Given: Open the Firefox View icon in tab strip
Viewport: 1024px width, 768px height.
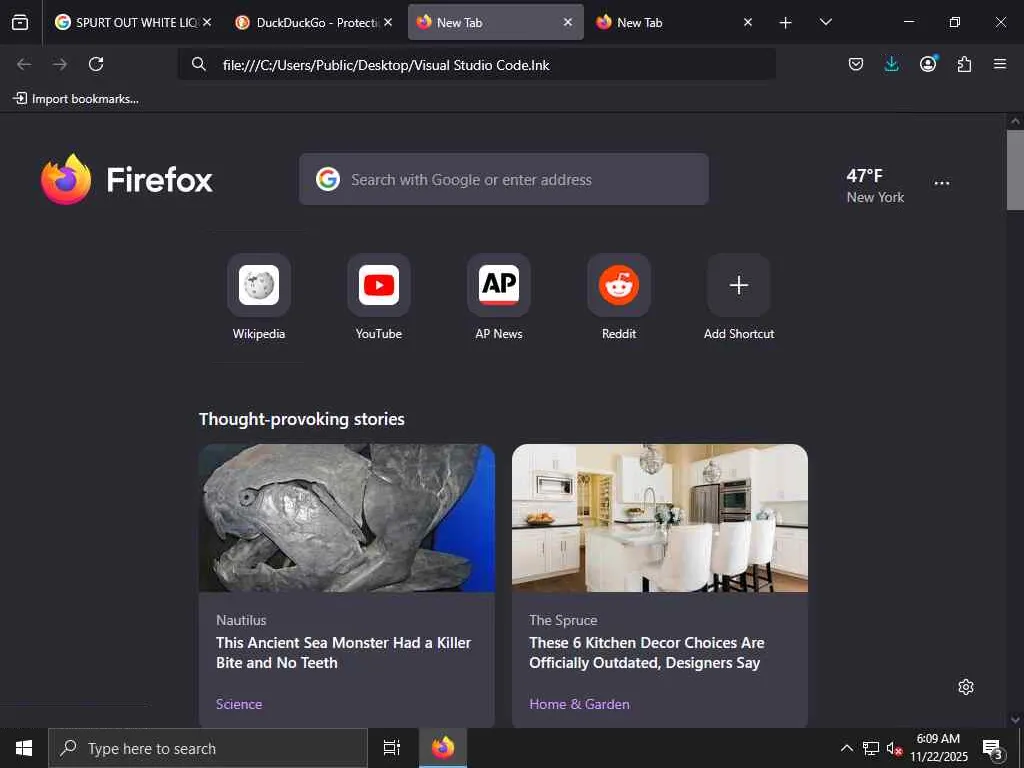Looking at the screenshot, I should point(20,22).
